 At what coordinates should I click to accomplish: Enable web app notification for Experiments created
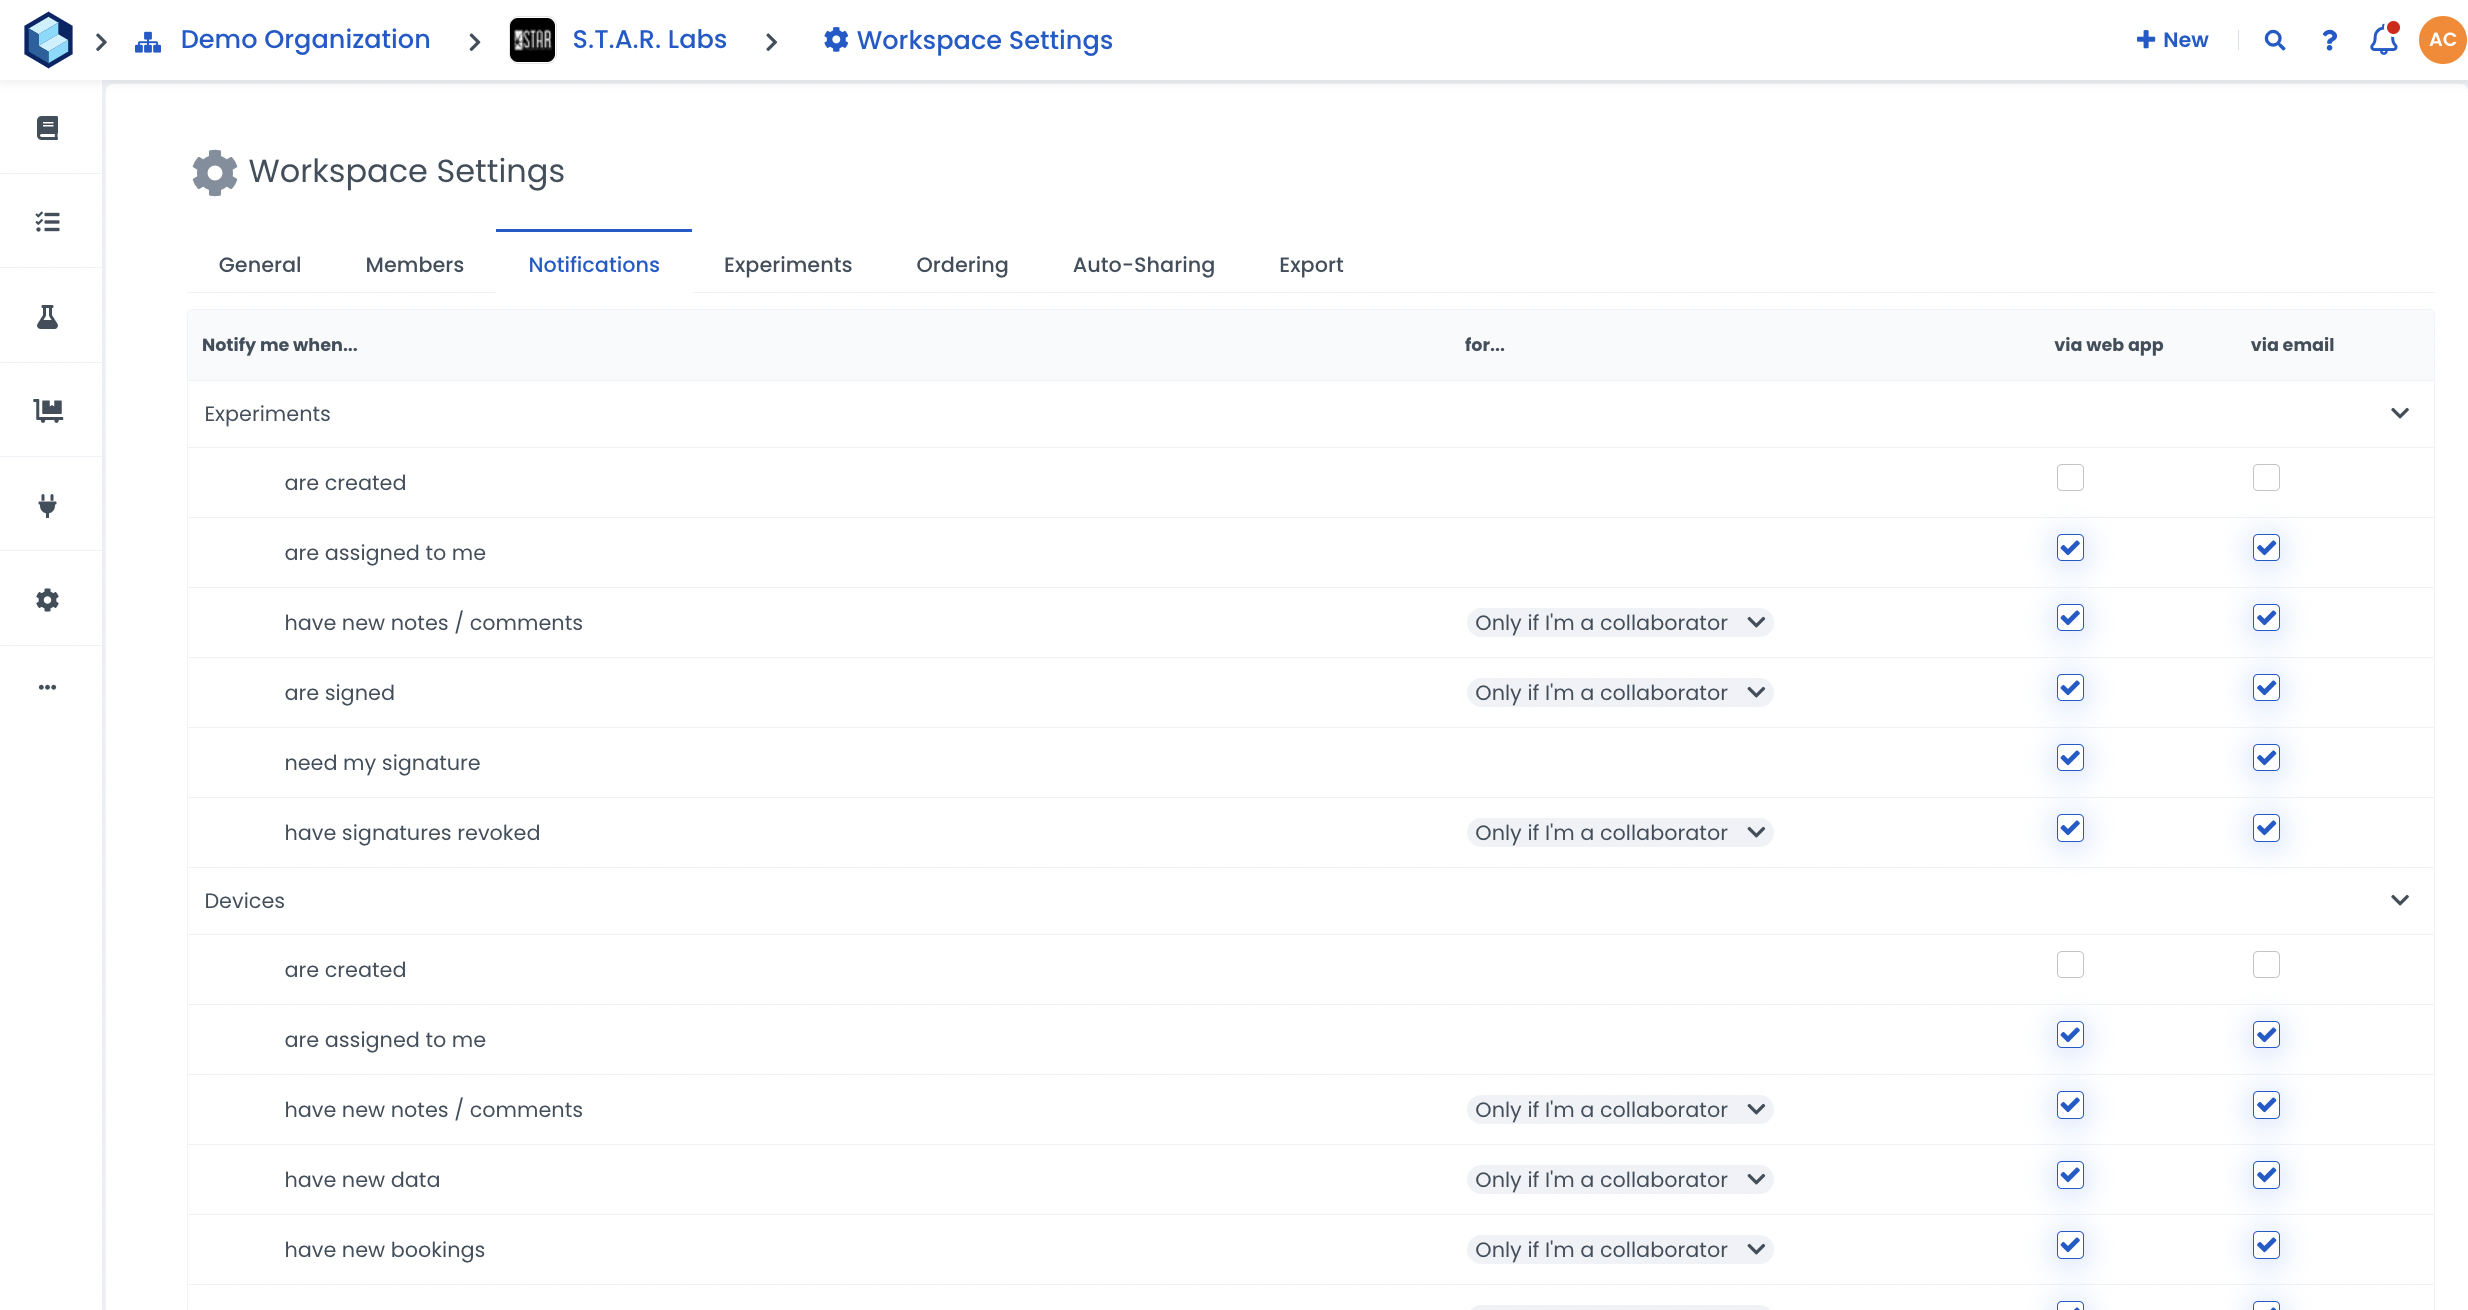[2070, 478]
